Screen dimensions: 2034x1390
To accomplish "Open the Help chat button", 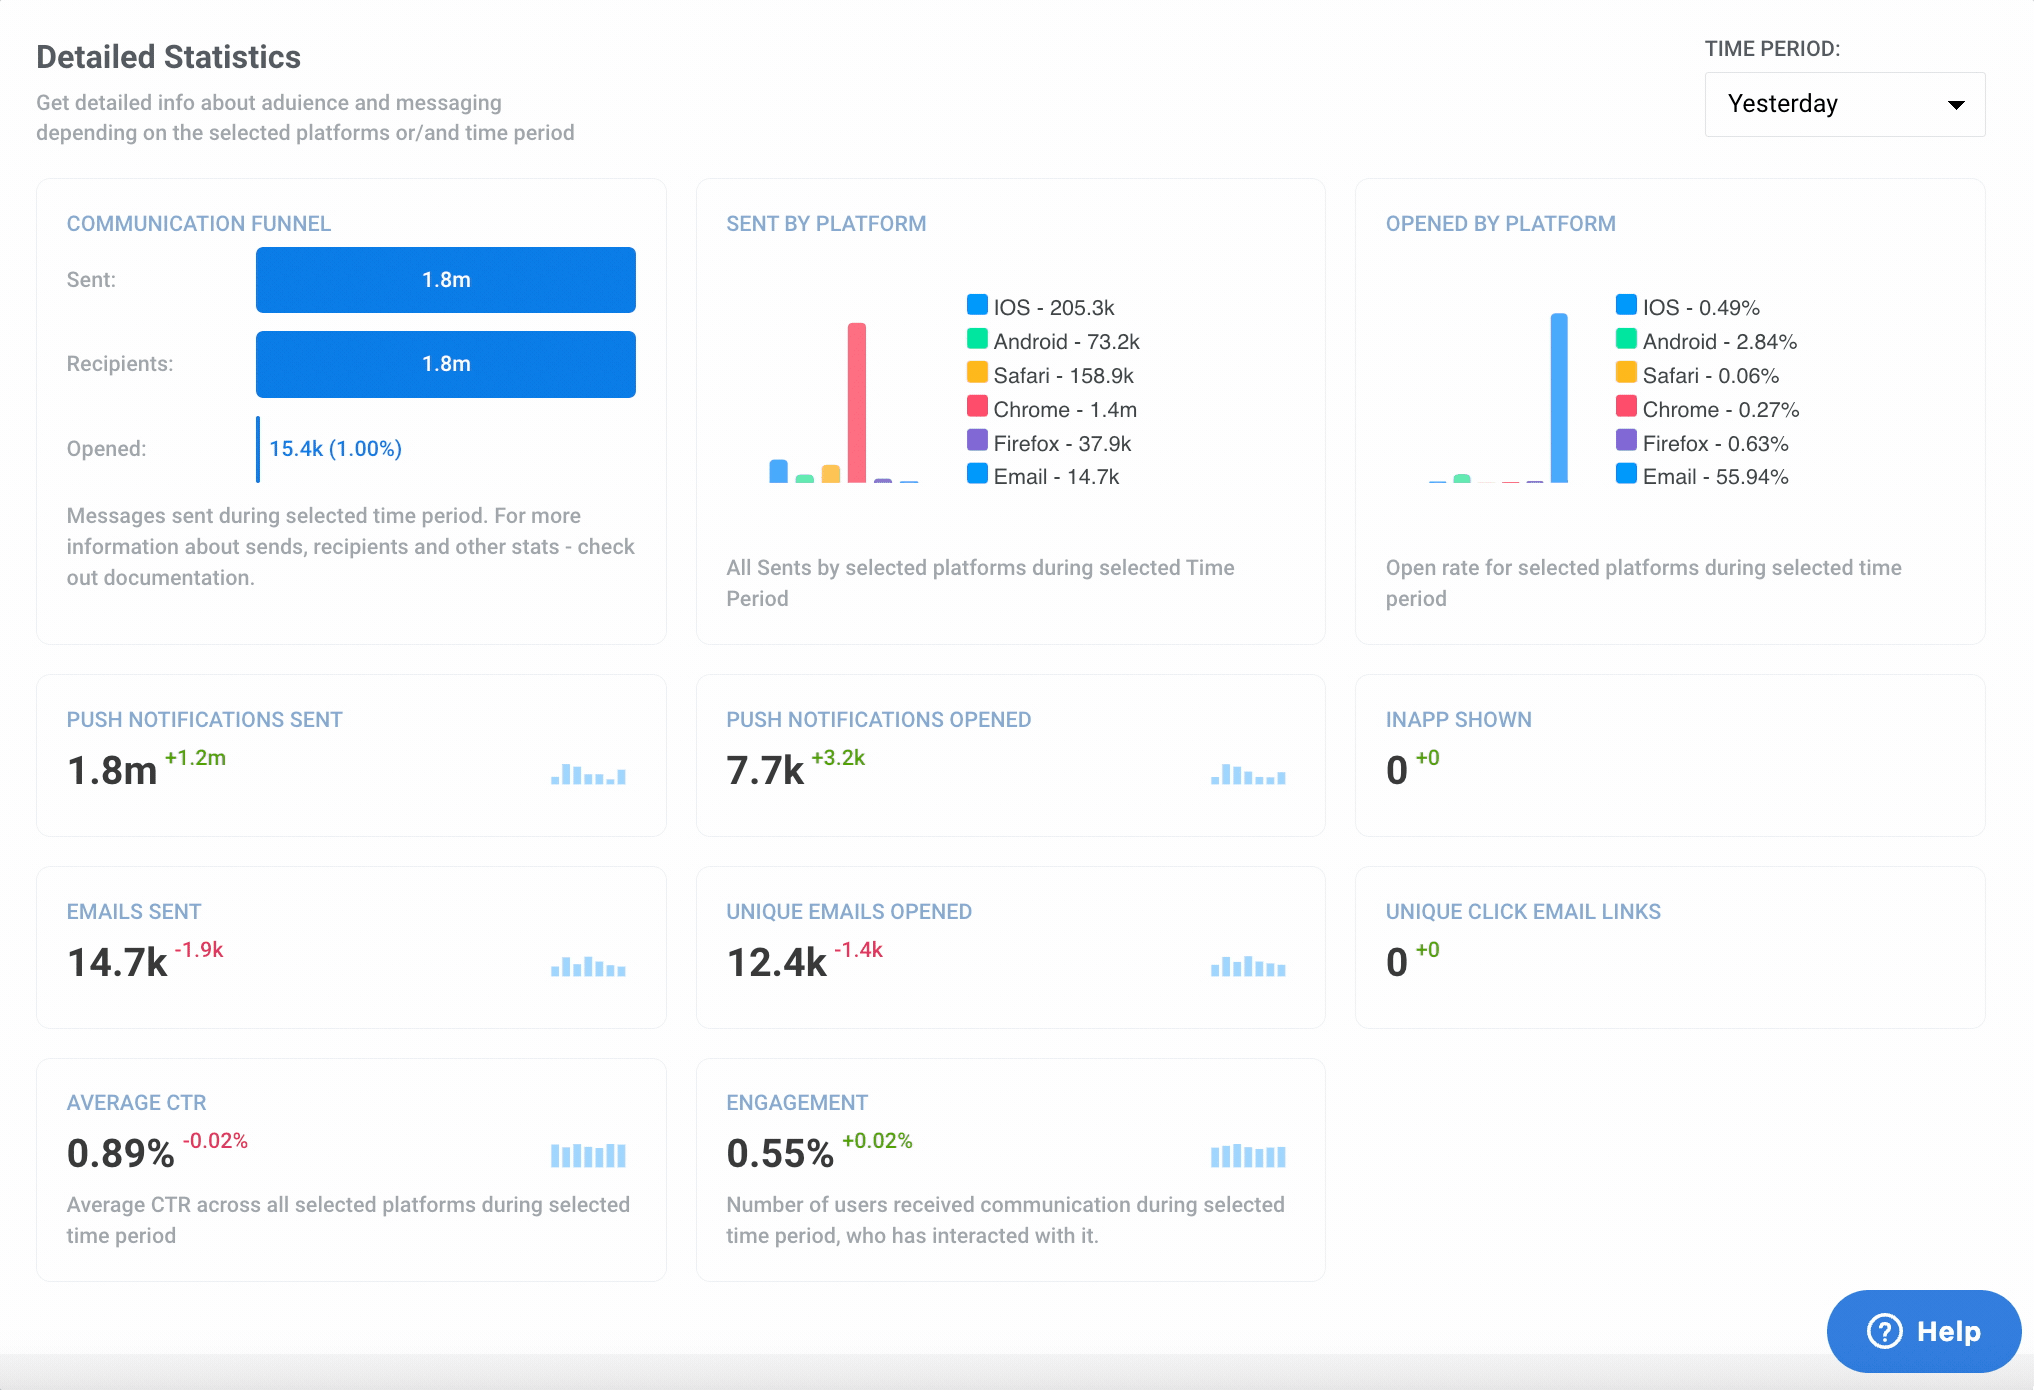I will [1923, 1331].
